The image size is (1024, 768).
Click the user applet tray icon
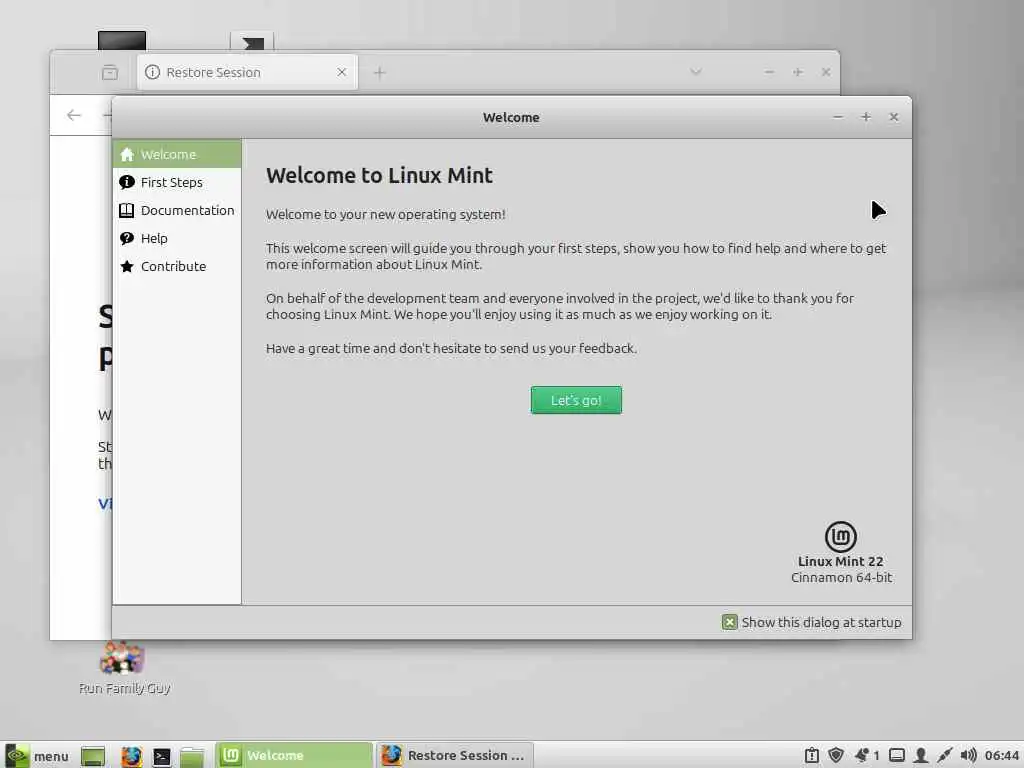[x=921, y=755]
